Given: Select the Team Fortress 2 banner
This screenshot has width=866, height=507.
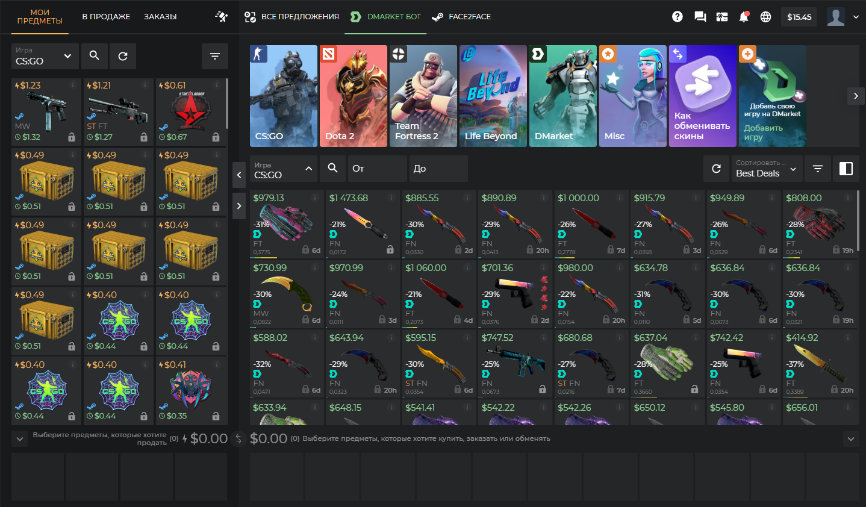Looking at the screenshot, I should 423,96.
